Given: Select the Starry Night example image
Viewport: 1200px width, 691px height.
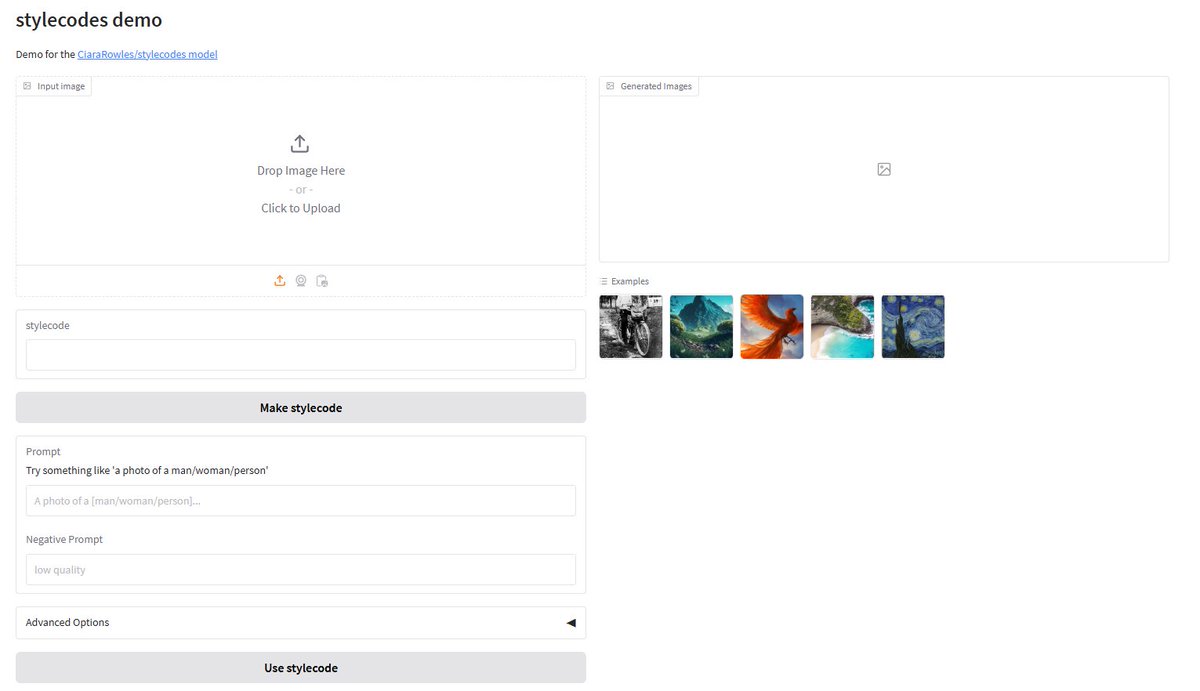Looking at the screenshot, I should pyautogui.click(x=913, y=326).
